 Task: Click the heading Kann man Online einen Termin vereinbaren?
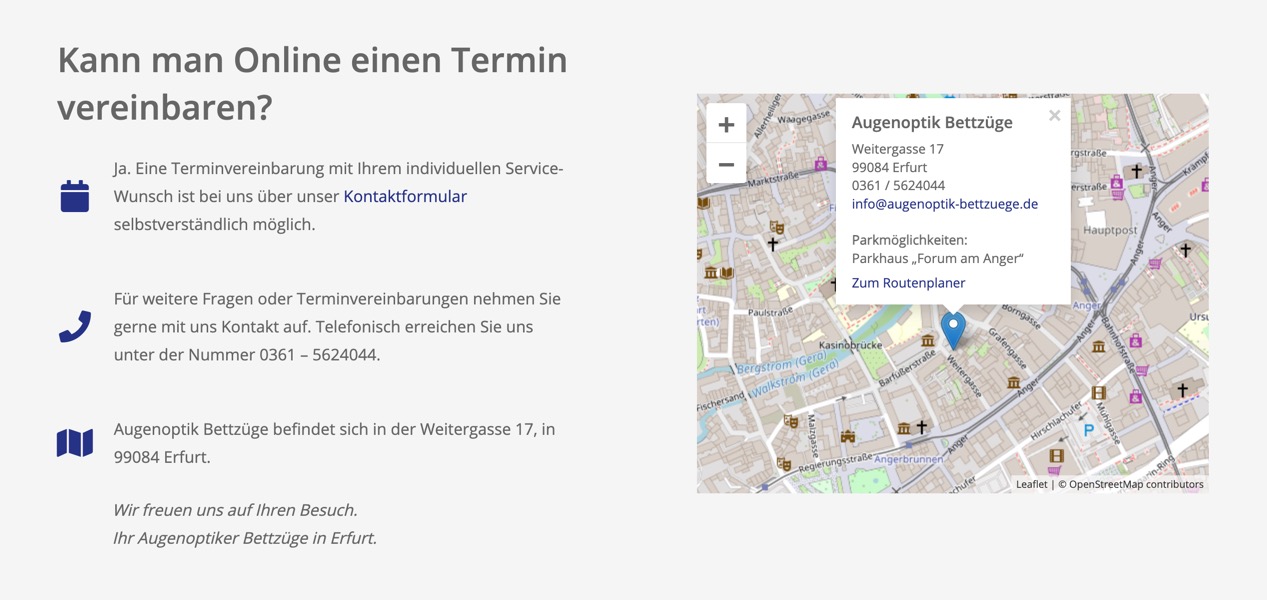312,83
